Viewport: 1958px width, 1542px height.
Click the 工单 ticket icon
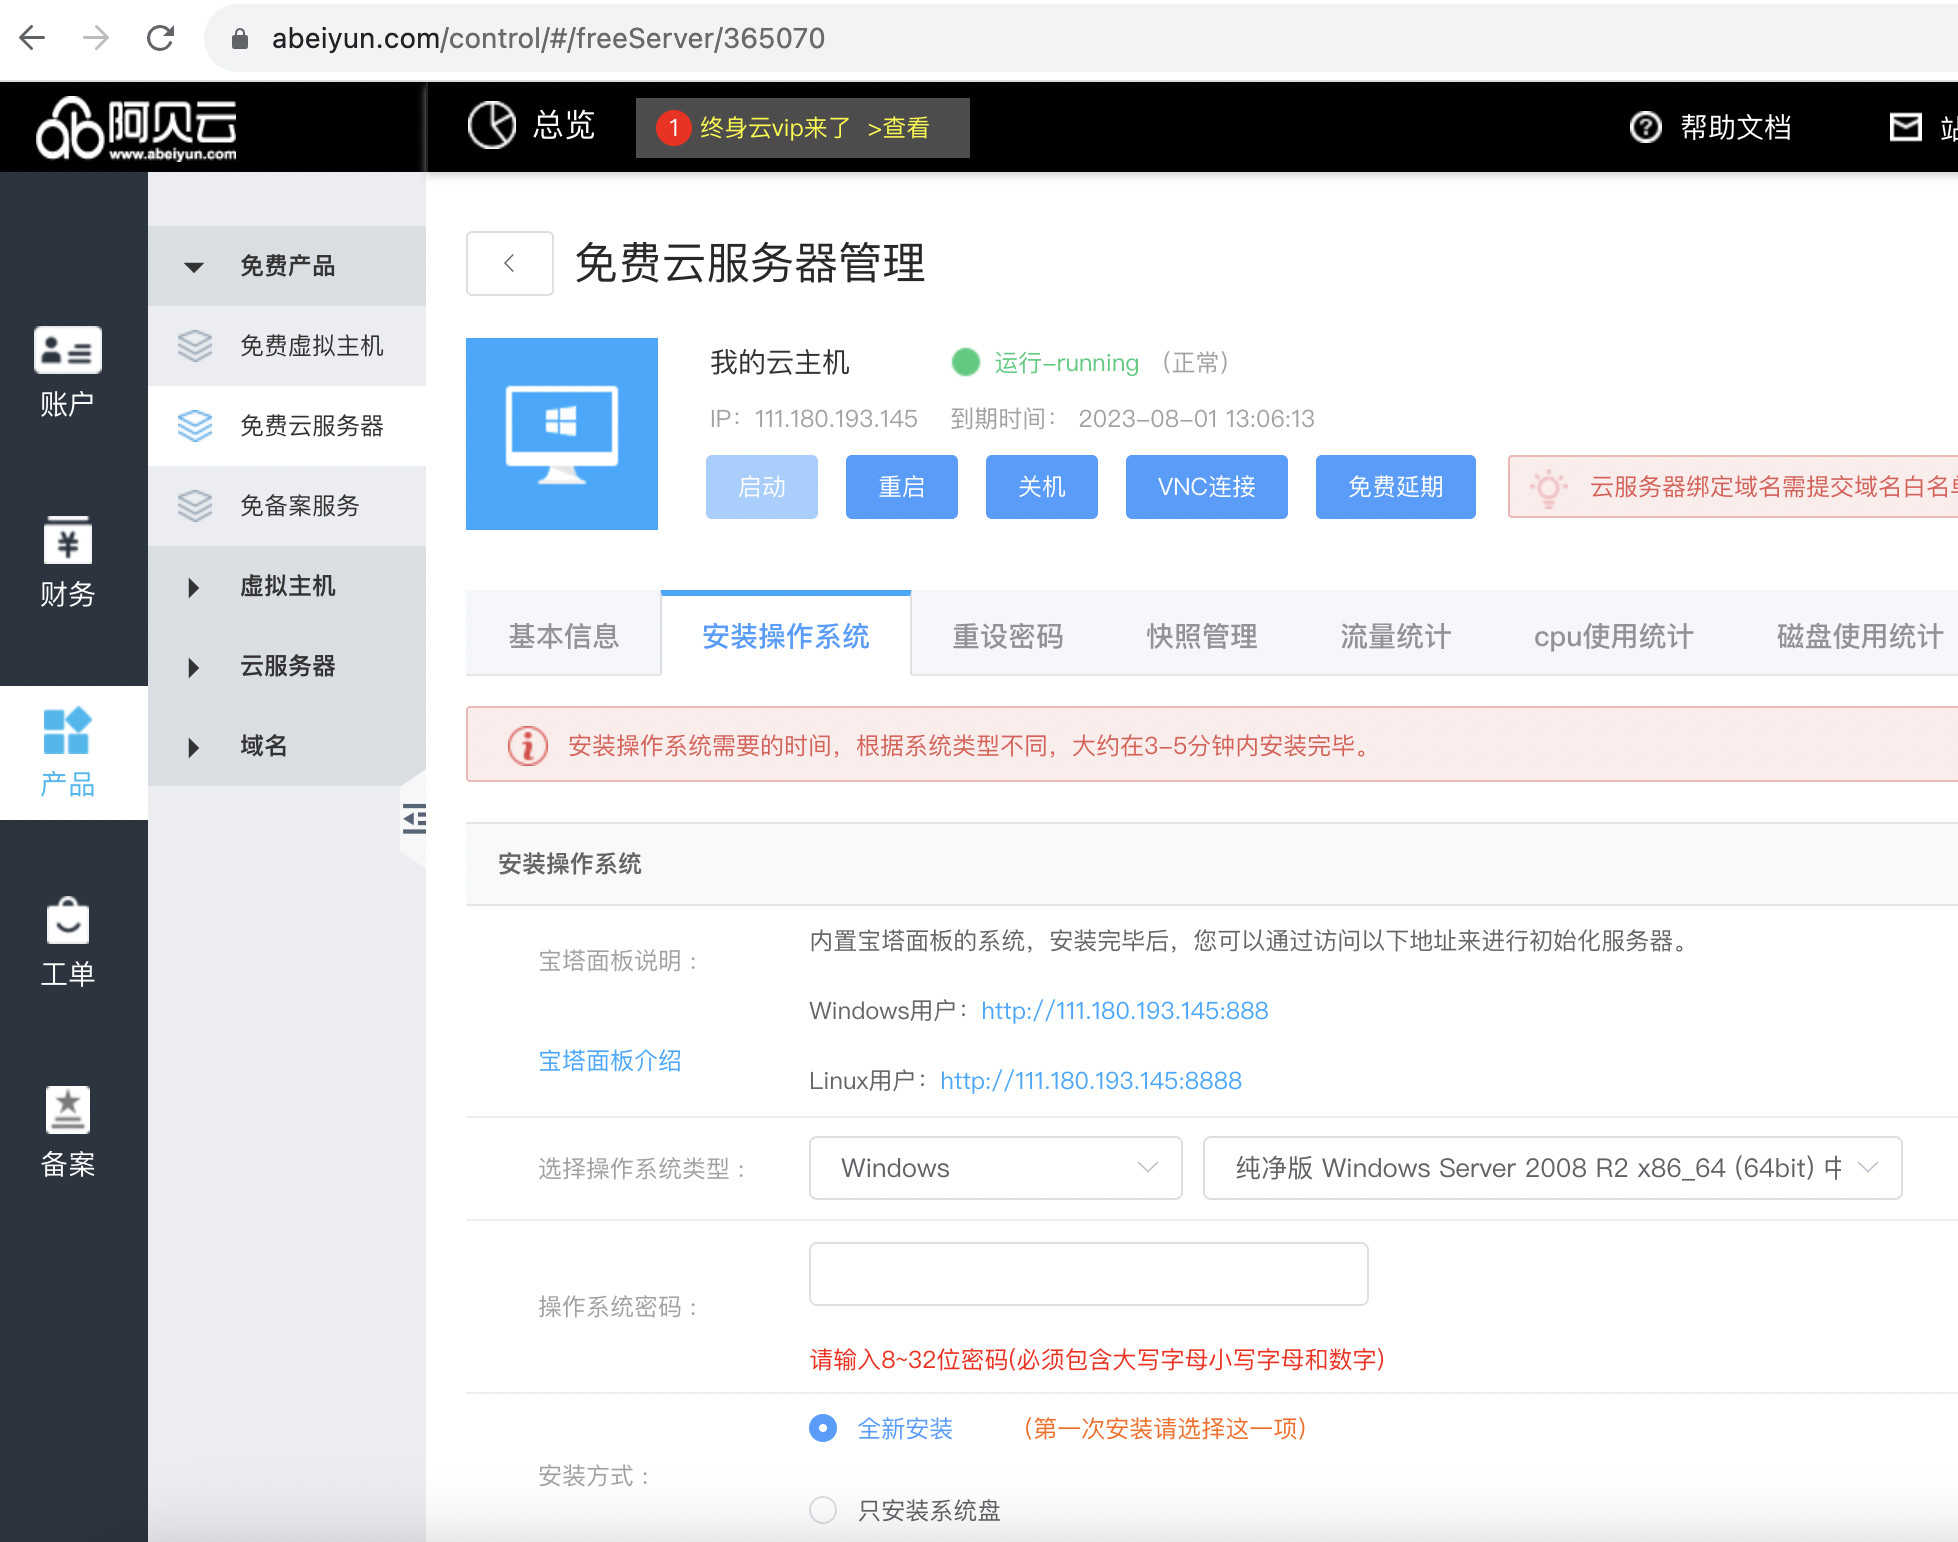pyautogui.click(x=67, y=922)
